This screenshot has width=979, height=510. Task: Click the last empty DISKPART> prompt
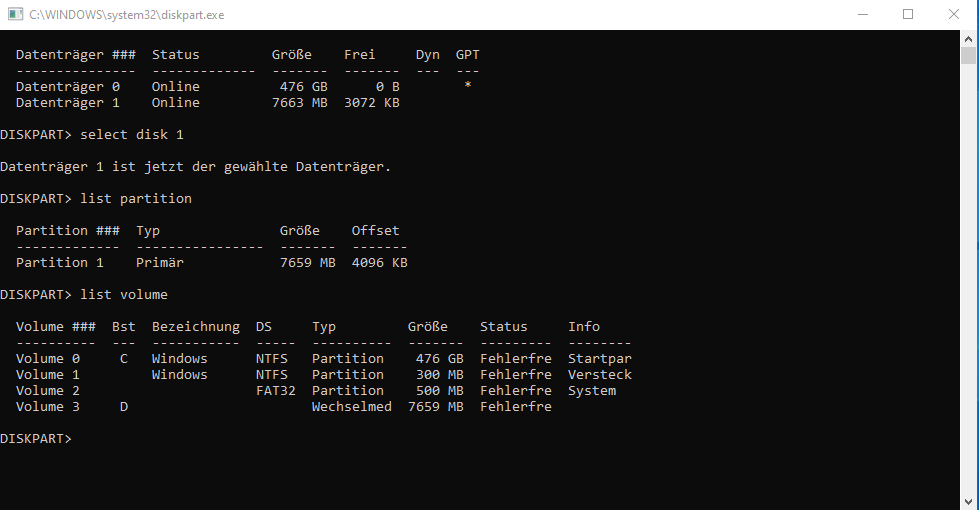36,439
